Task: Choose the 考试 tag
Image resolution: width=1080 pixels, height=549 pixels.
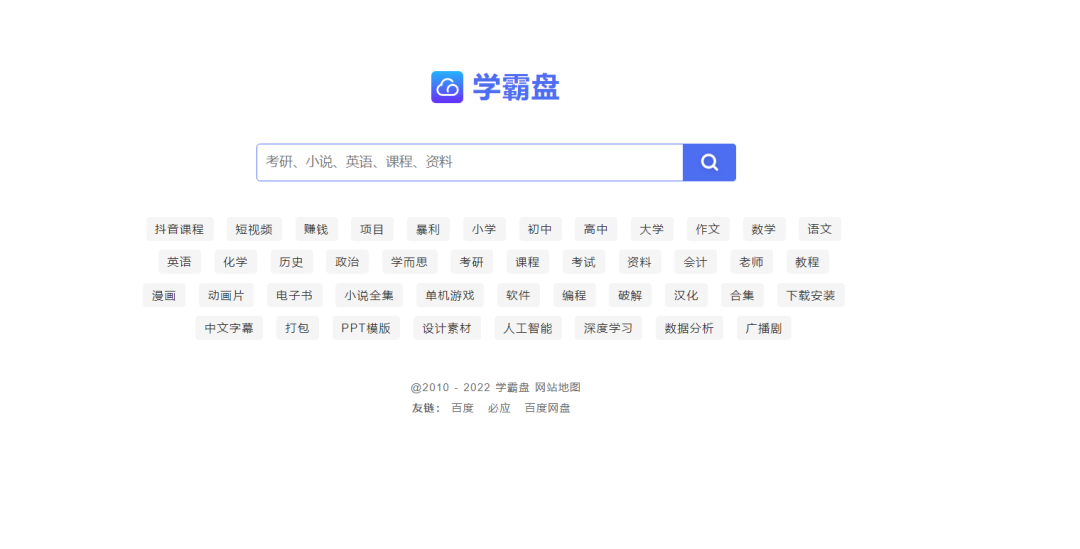Action: point(583,262)
